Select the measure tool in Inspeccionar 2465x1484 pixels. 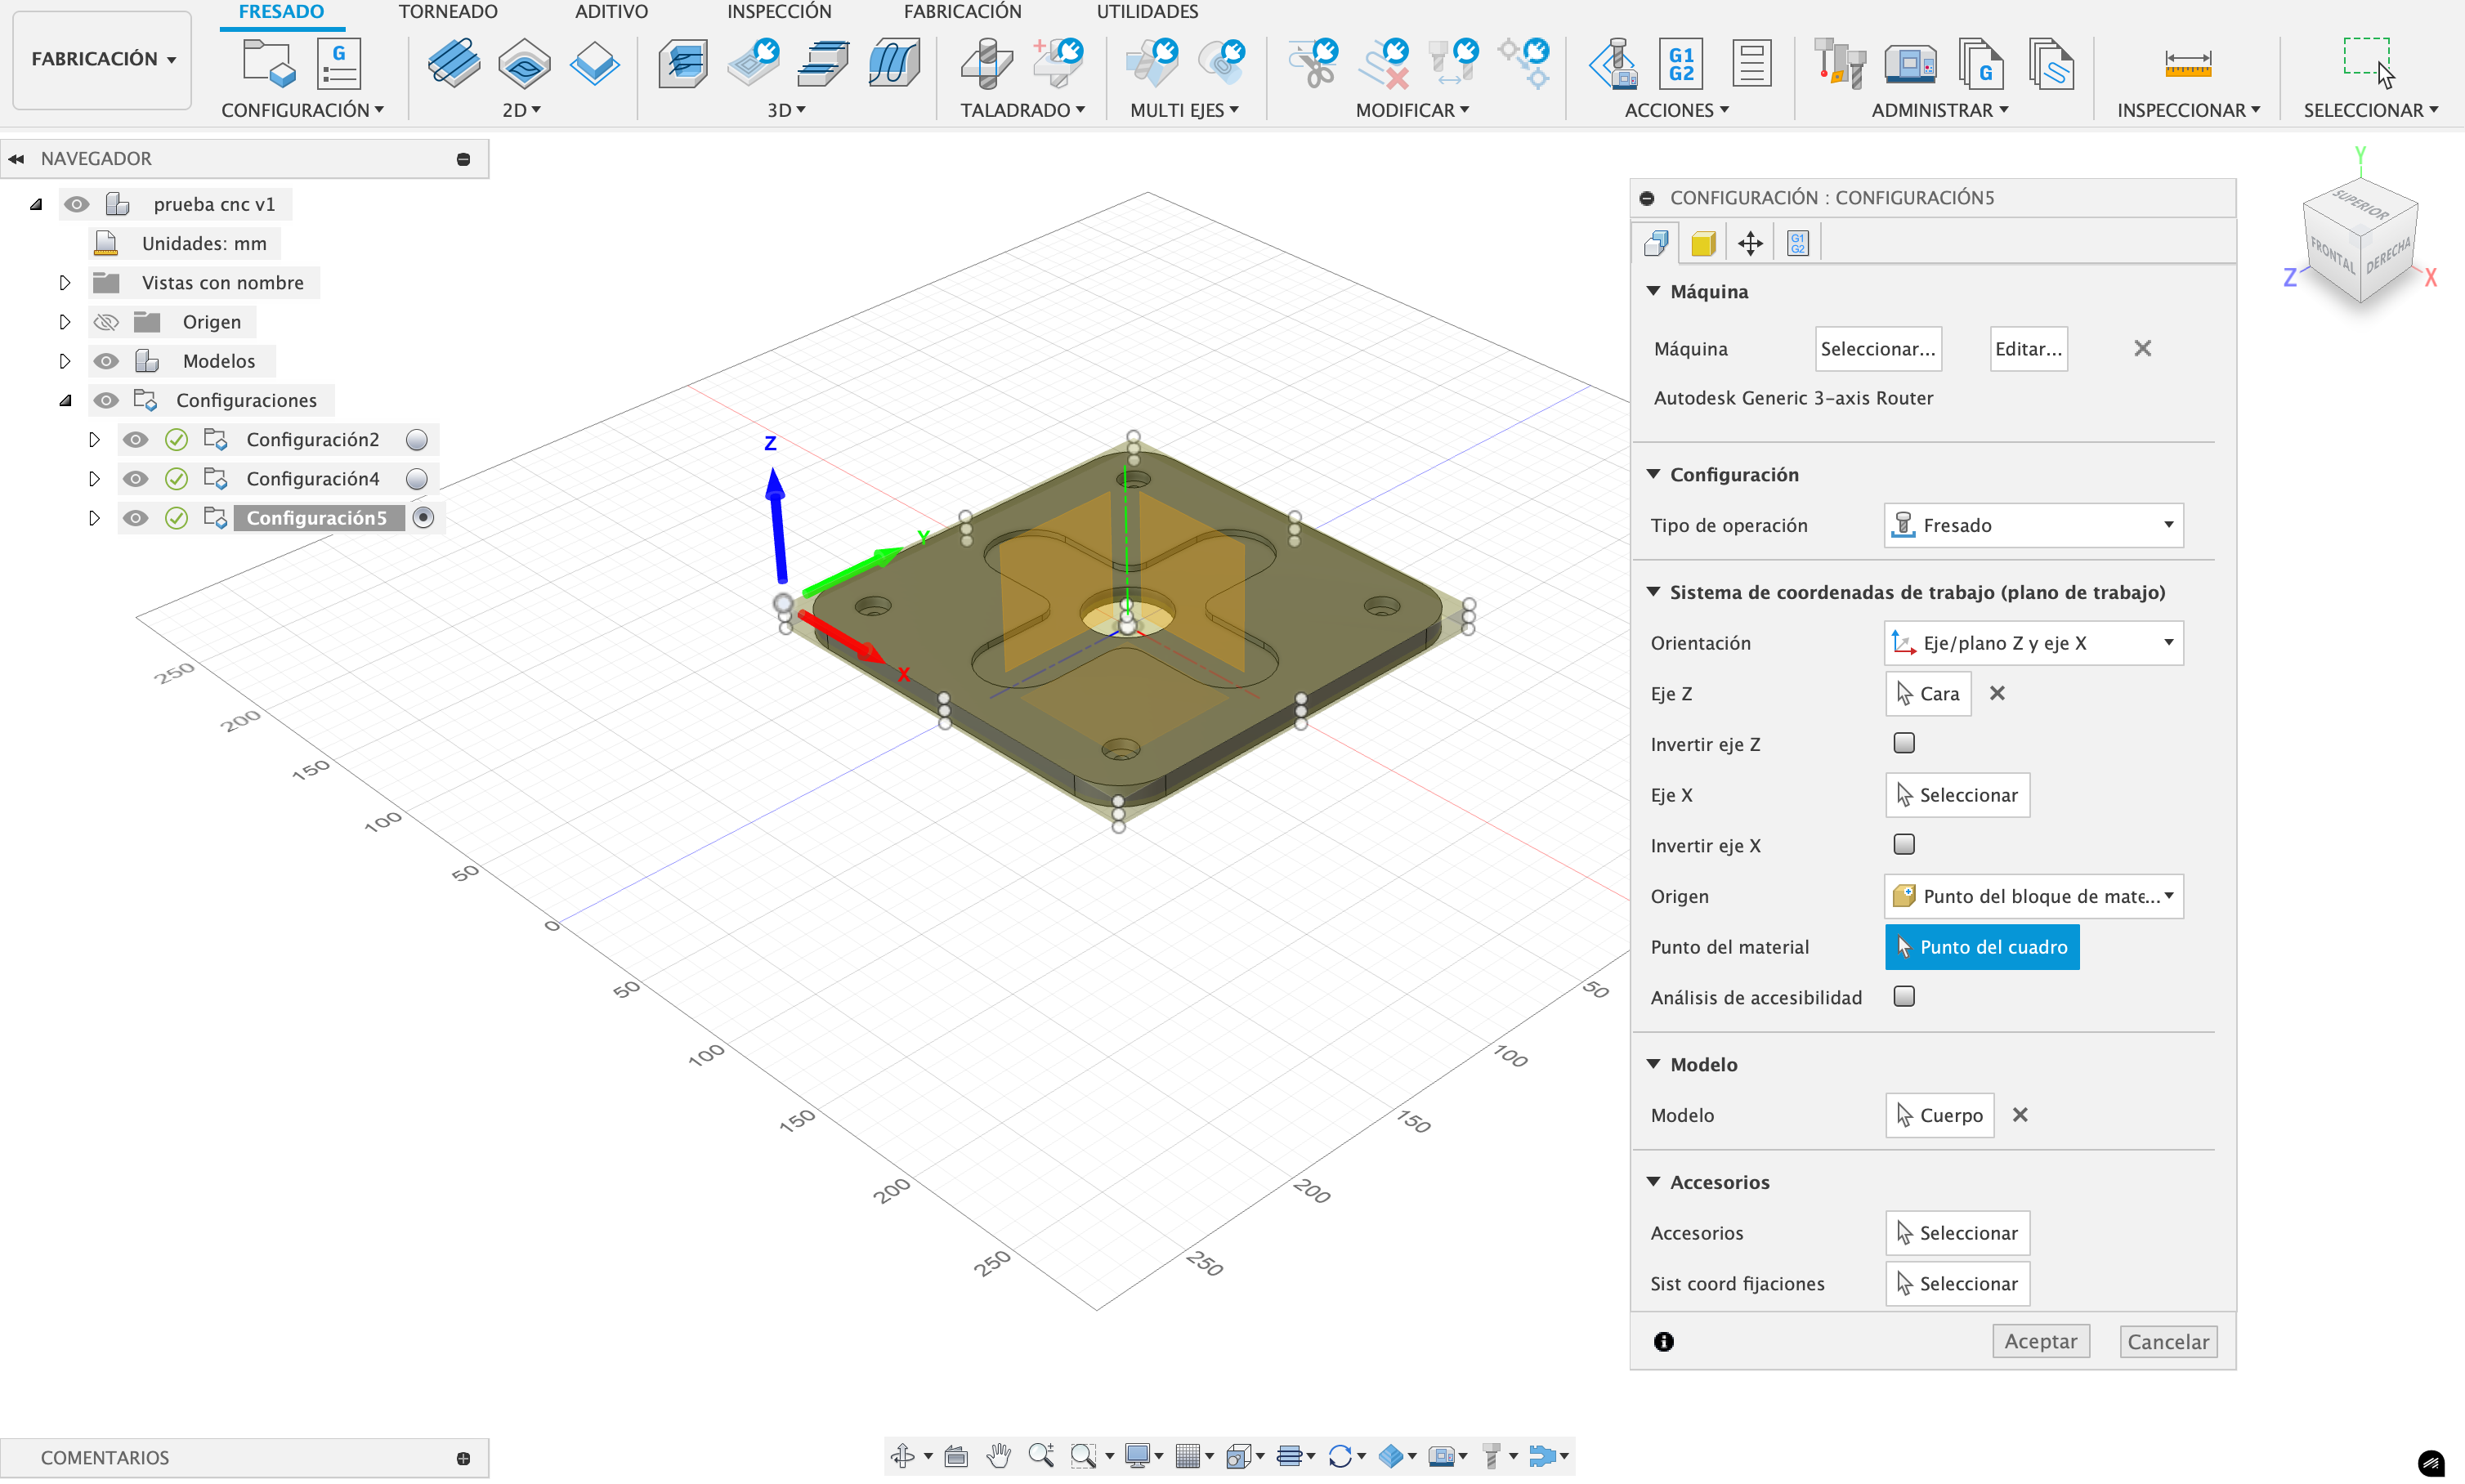coord(2187,62)
